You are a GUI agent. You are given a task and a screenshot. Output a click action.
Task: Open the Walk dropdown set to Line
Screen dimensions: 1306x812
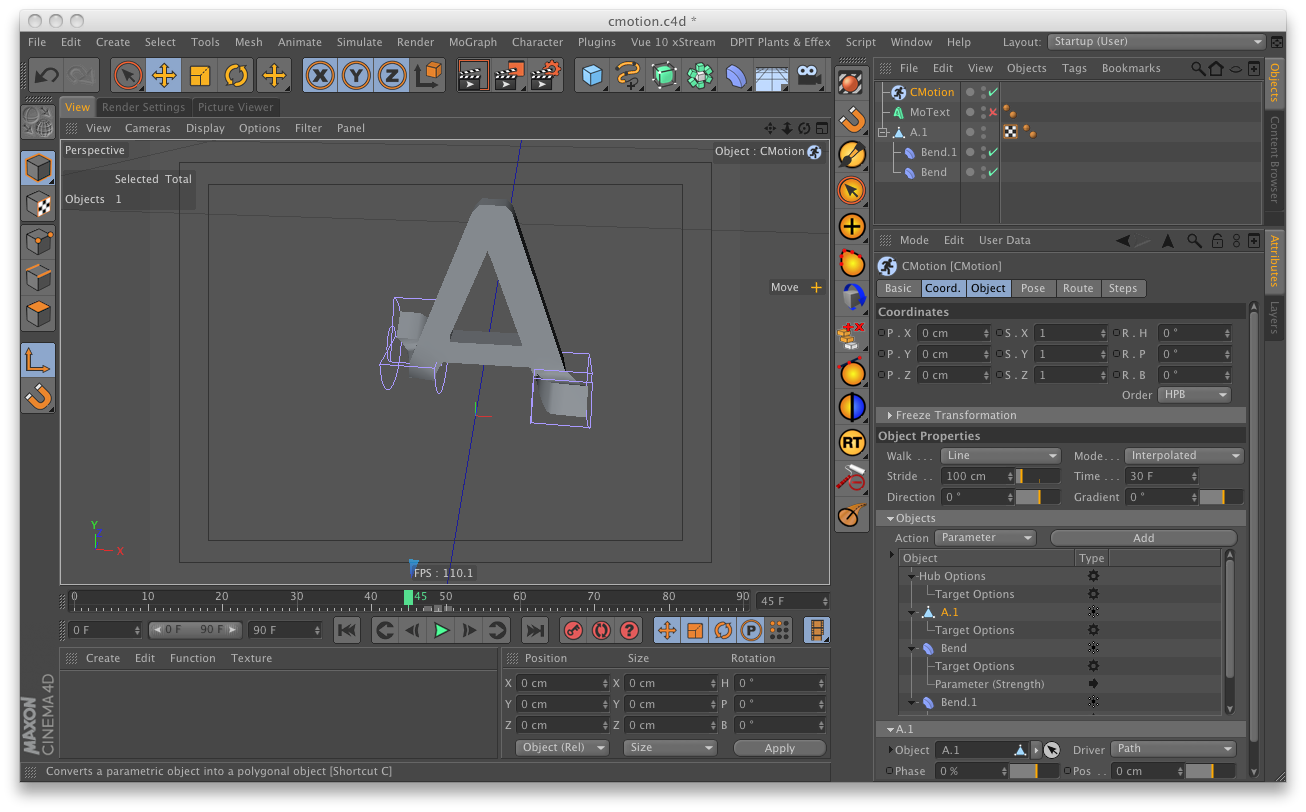tap(1000, 456)
